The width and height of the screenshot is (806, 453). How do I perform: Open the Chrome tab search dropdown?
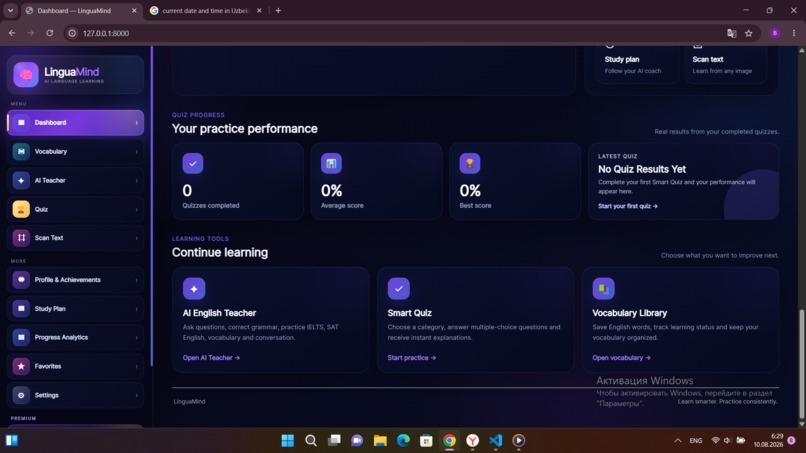[10, 10]
